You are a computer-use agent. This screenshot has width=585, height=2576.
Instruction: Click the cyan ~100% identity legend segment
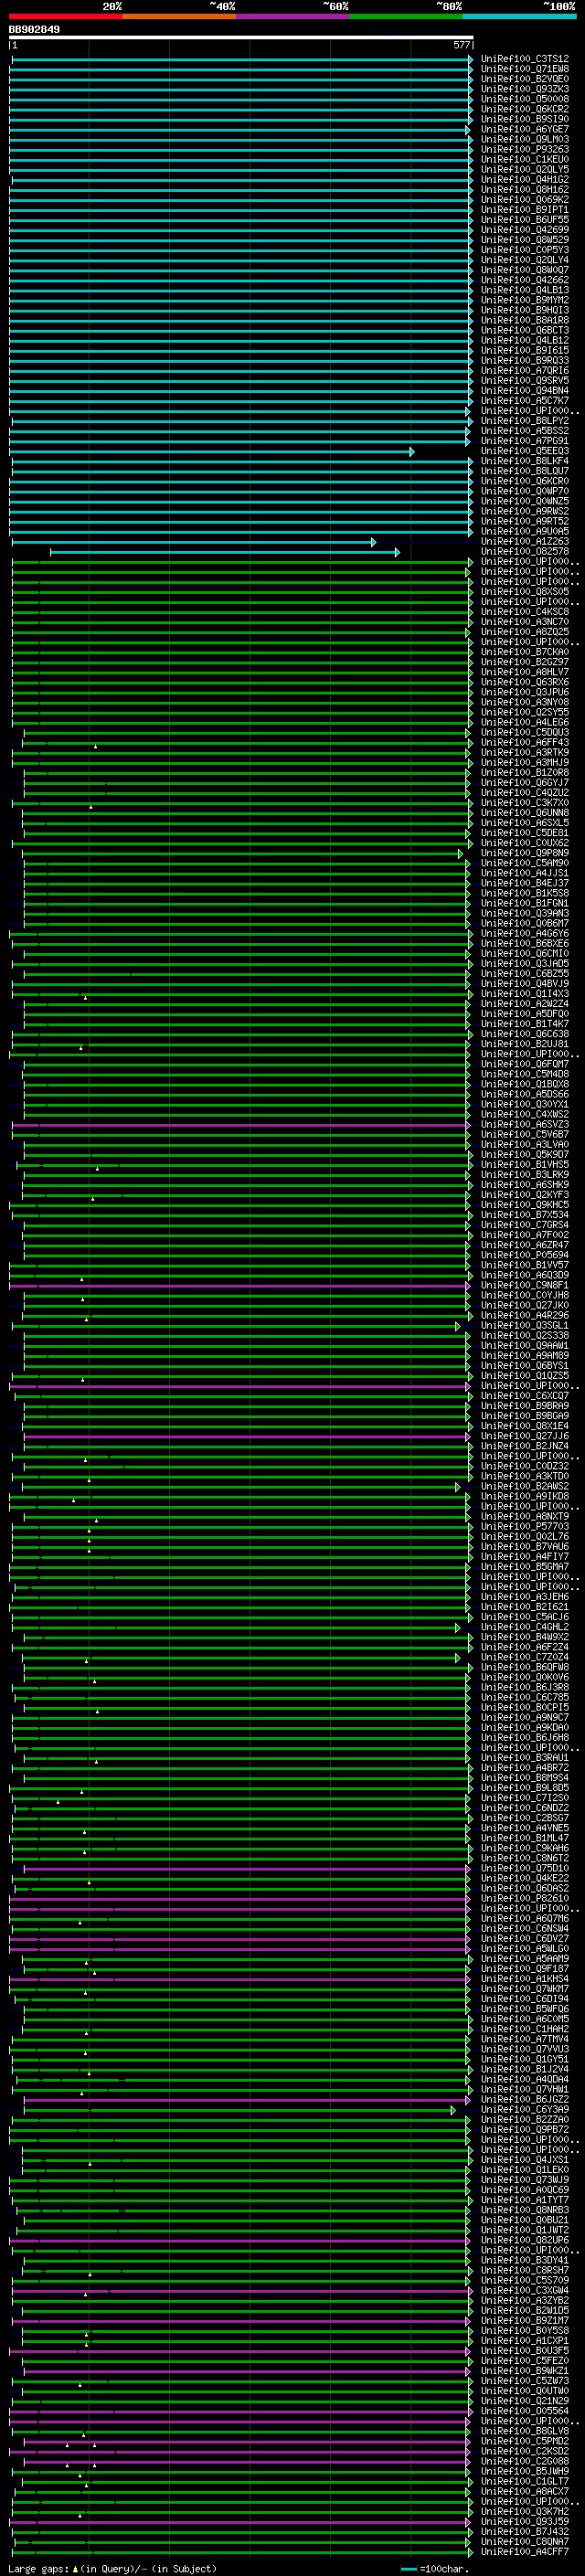519,16
